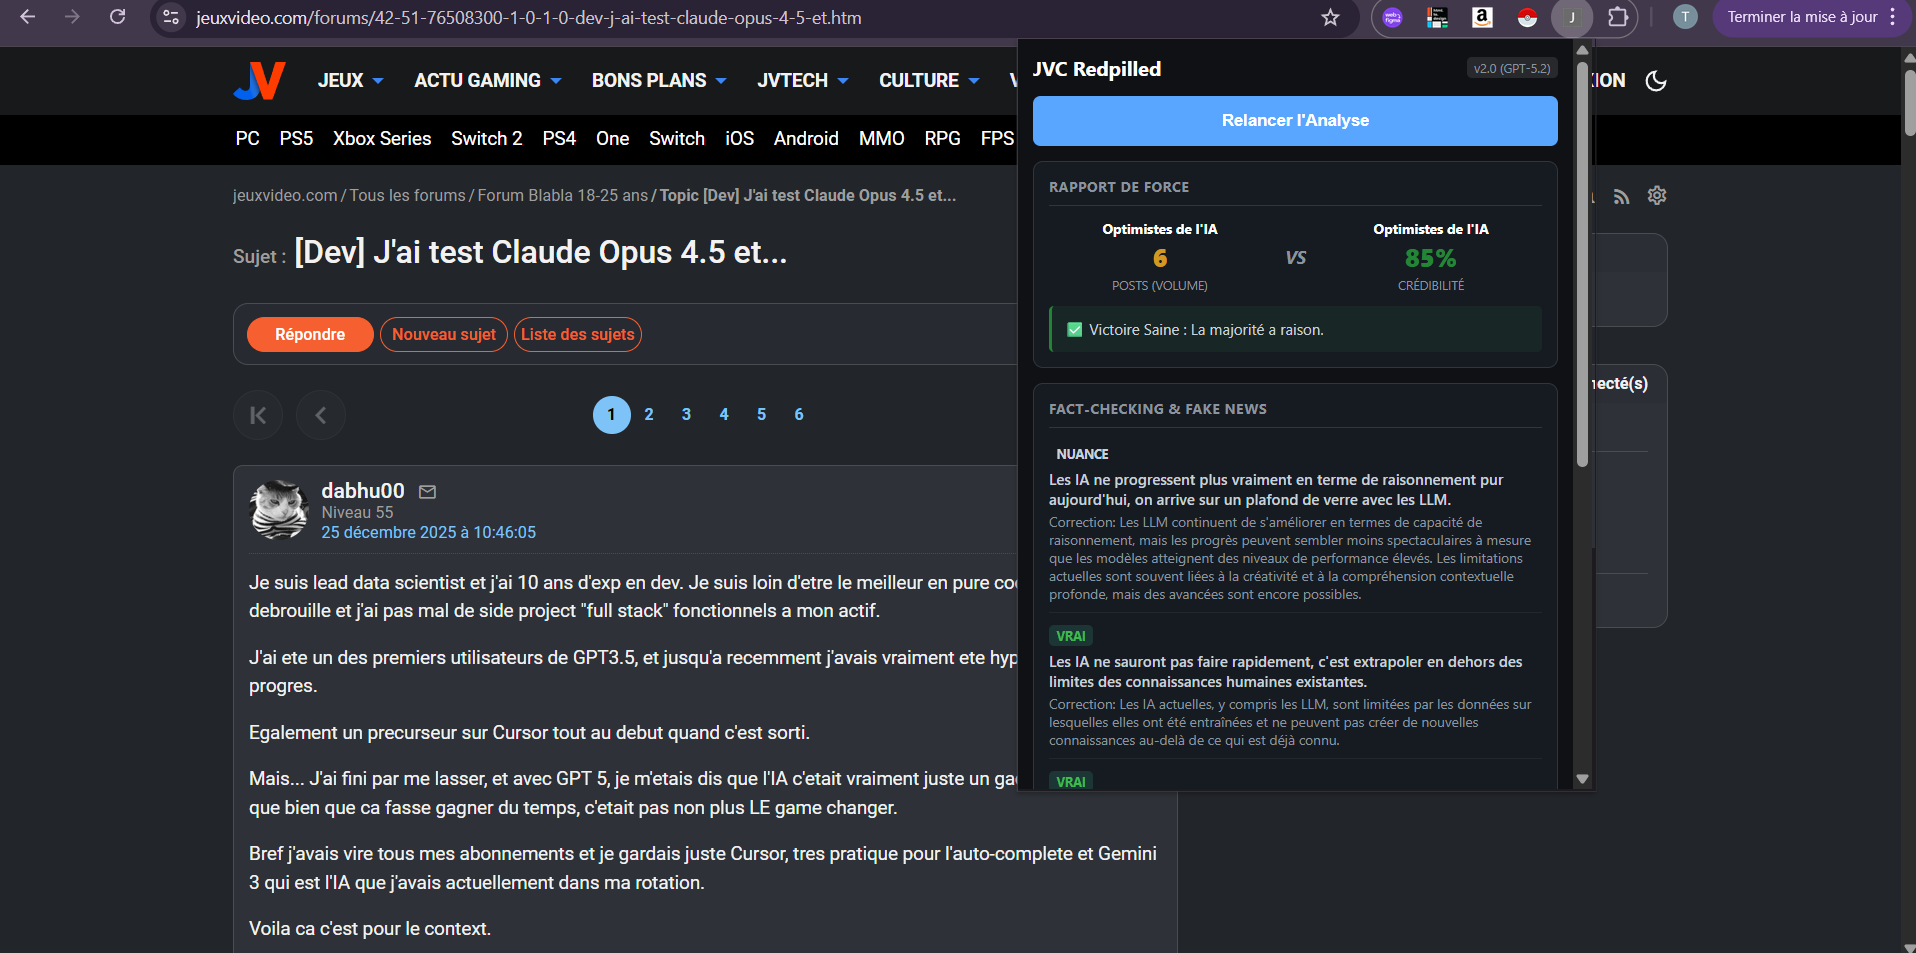The width and height of the screenshot is (1916, 953).
Task: Open the topic RSS feed icon
Action: (x=1621, y=196)
